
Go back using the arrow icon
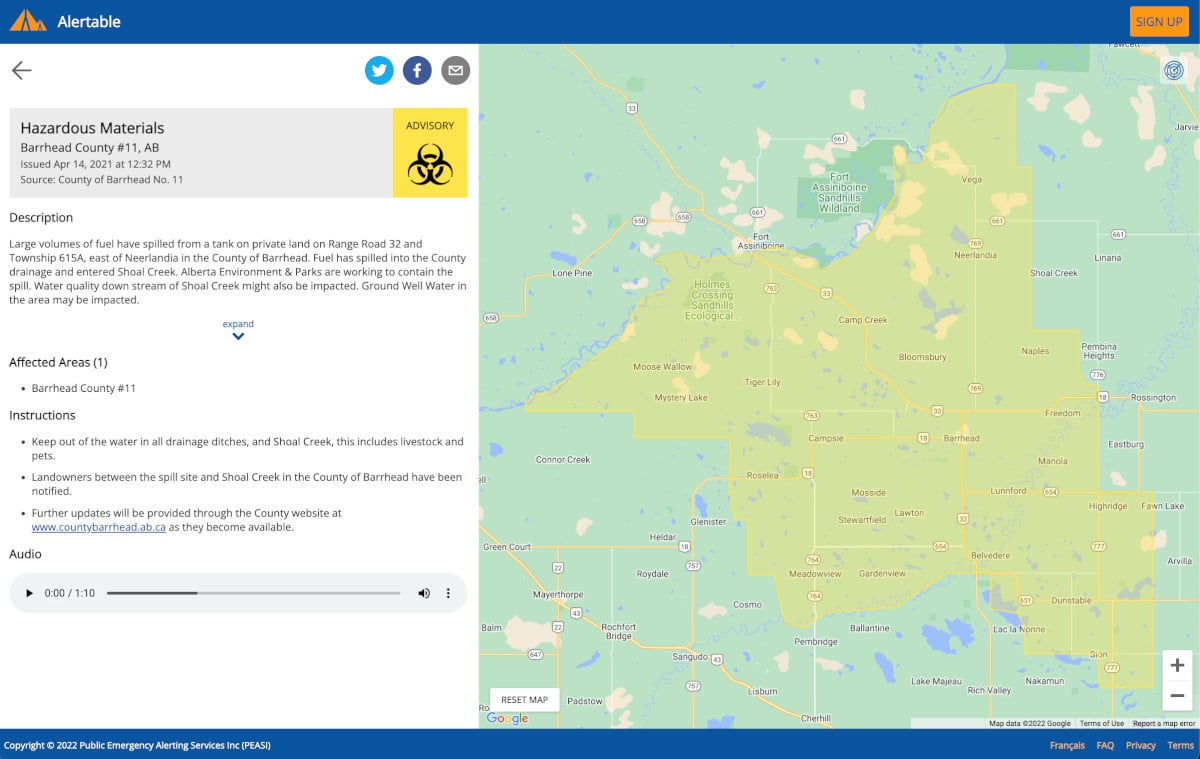[x=21, y=70]
